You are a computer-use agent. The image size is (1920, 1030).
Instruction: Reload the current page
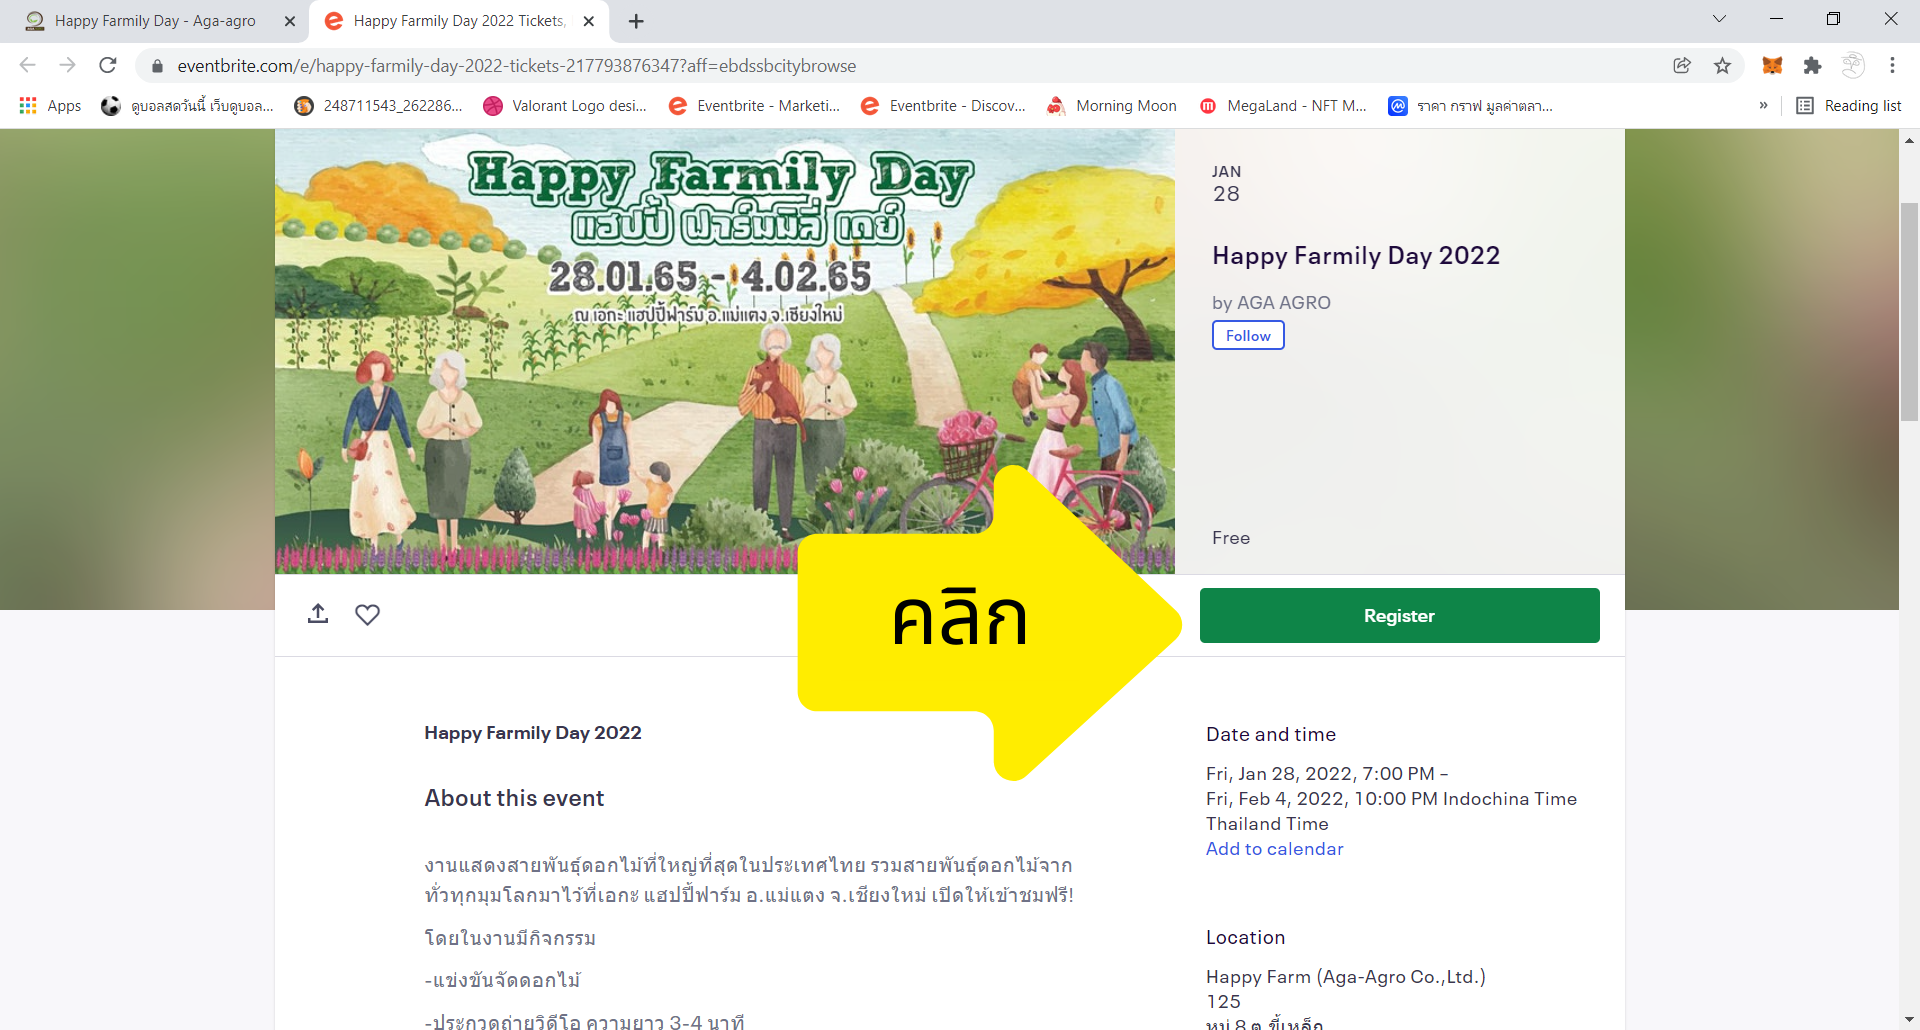(x=108, y=66)
